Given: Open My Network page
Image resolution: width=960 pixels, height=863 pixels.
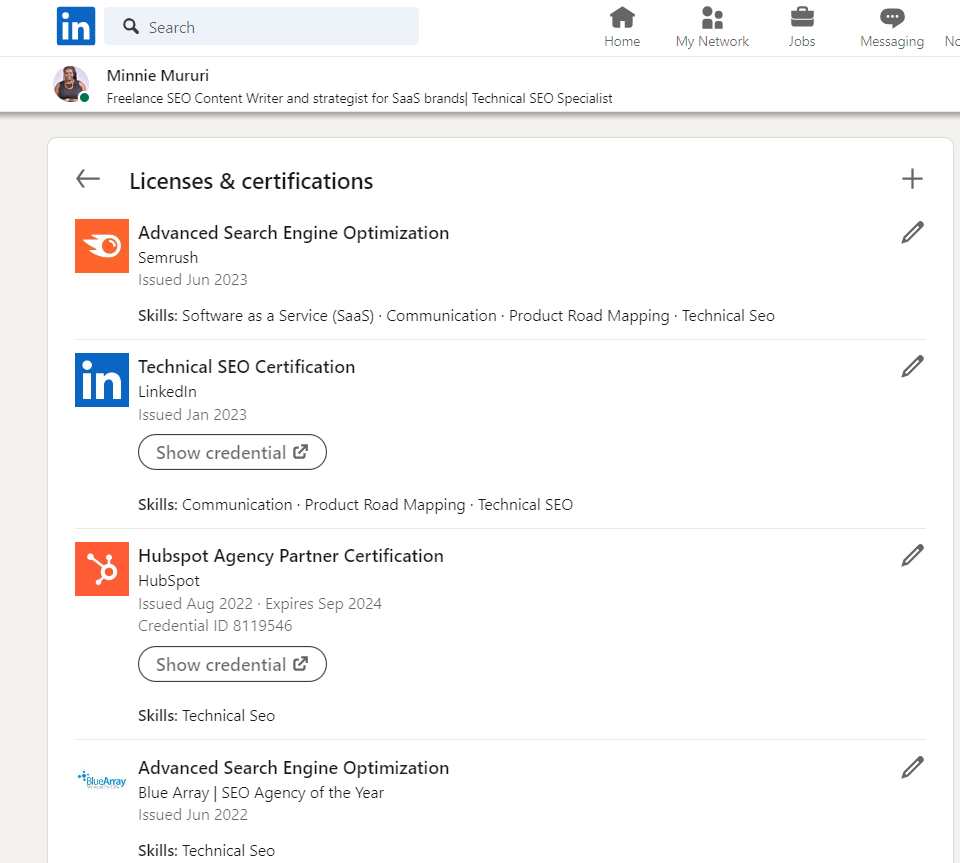Looking at the screenshot, I should tap(712, 27).
